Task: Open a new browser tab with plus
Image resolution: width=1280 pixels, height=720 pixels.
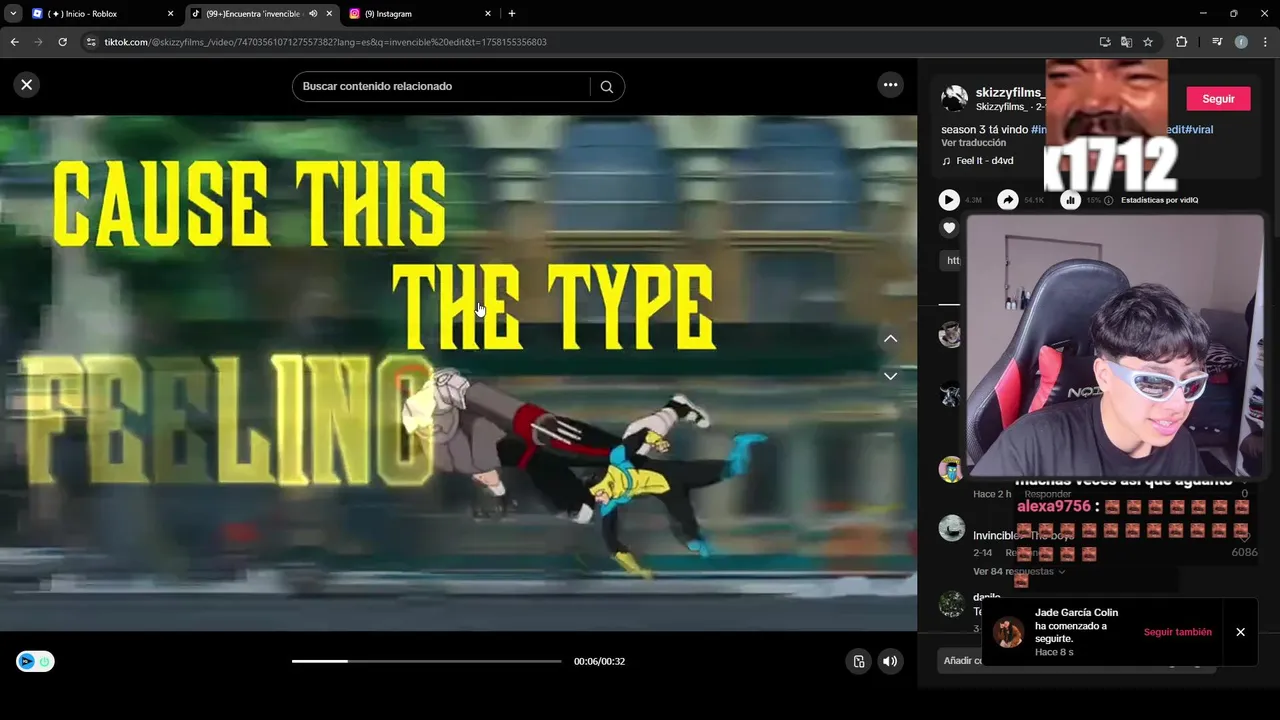Action: tap(512, 14)
